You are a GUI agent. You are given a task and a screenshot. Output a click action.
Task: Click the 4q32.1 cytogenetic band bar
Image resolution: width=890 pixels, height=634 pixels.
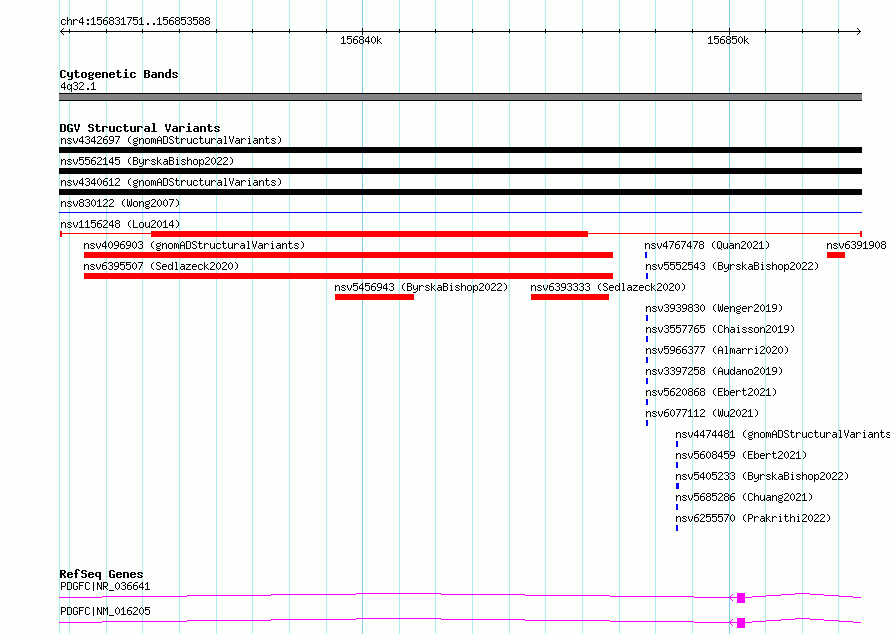click(x=460, y=97)
